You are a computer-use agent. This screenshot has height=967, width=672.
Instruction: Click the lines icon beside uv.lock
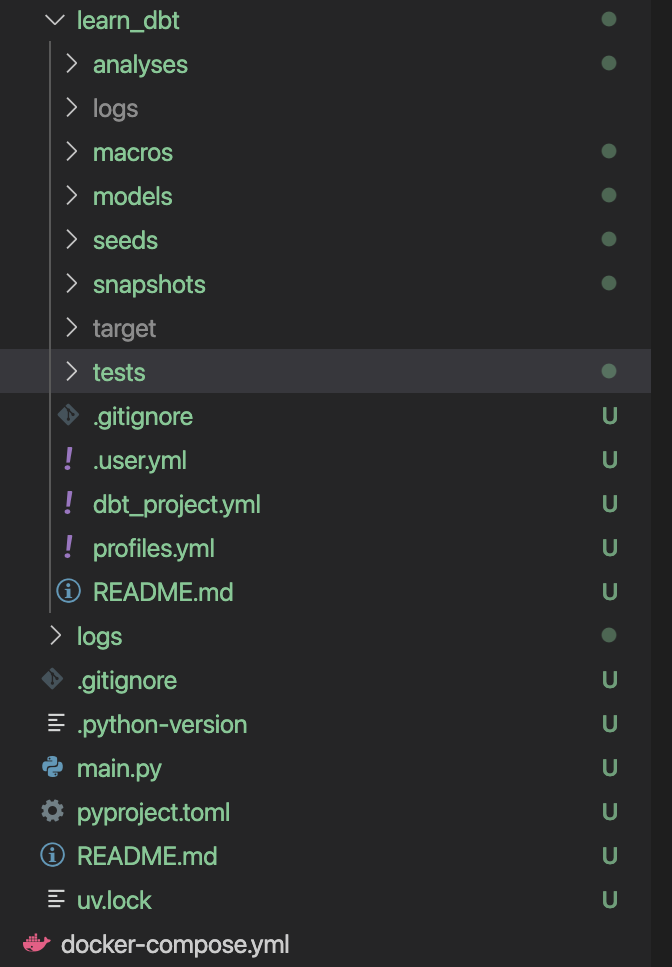click(56, 899)
